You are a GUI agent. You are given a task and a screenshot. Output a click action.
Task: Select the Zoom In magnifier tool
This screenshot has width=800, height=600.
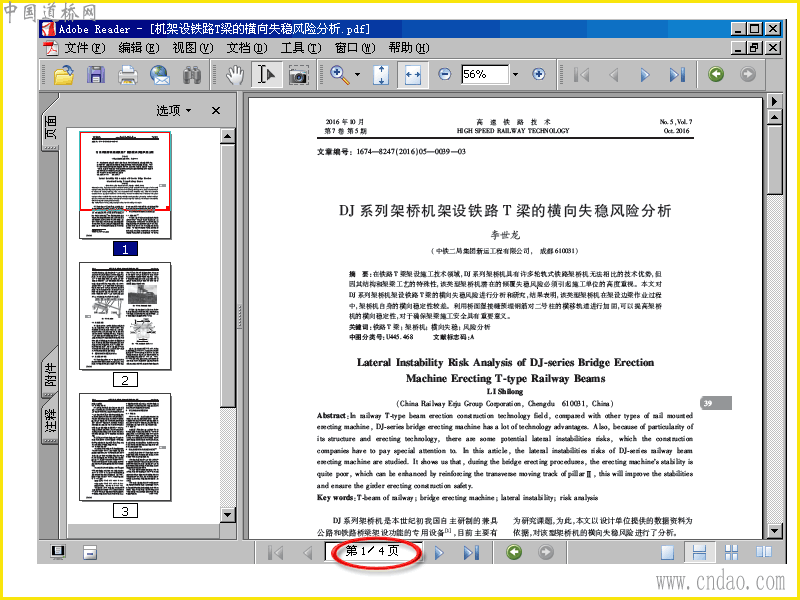pos(340,75)
